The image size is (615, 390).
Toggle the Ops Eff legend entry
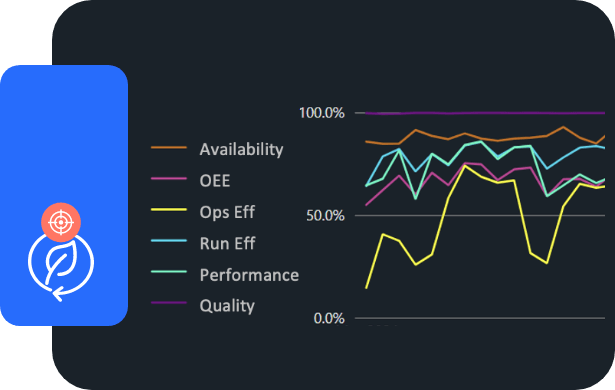(x=227, y=212)
